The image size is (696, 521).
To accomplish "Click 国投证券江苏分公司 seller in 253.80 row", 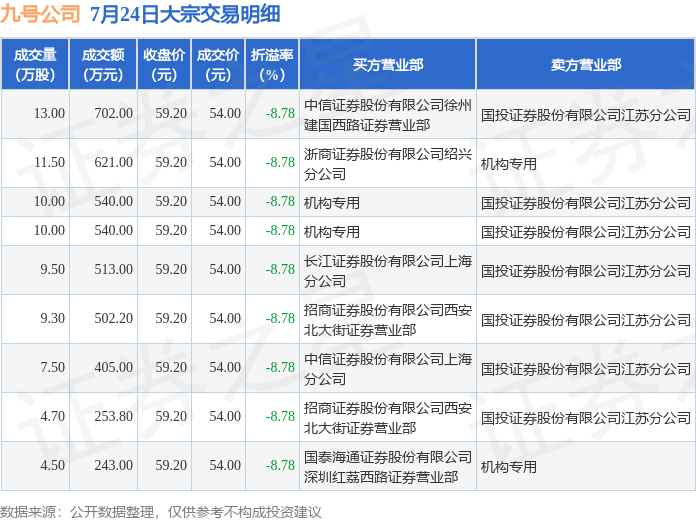I will pyautogui.click(x=586, y=418).
